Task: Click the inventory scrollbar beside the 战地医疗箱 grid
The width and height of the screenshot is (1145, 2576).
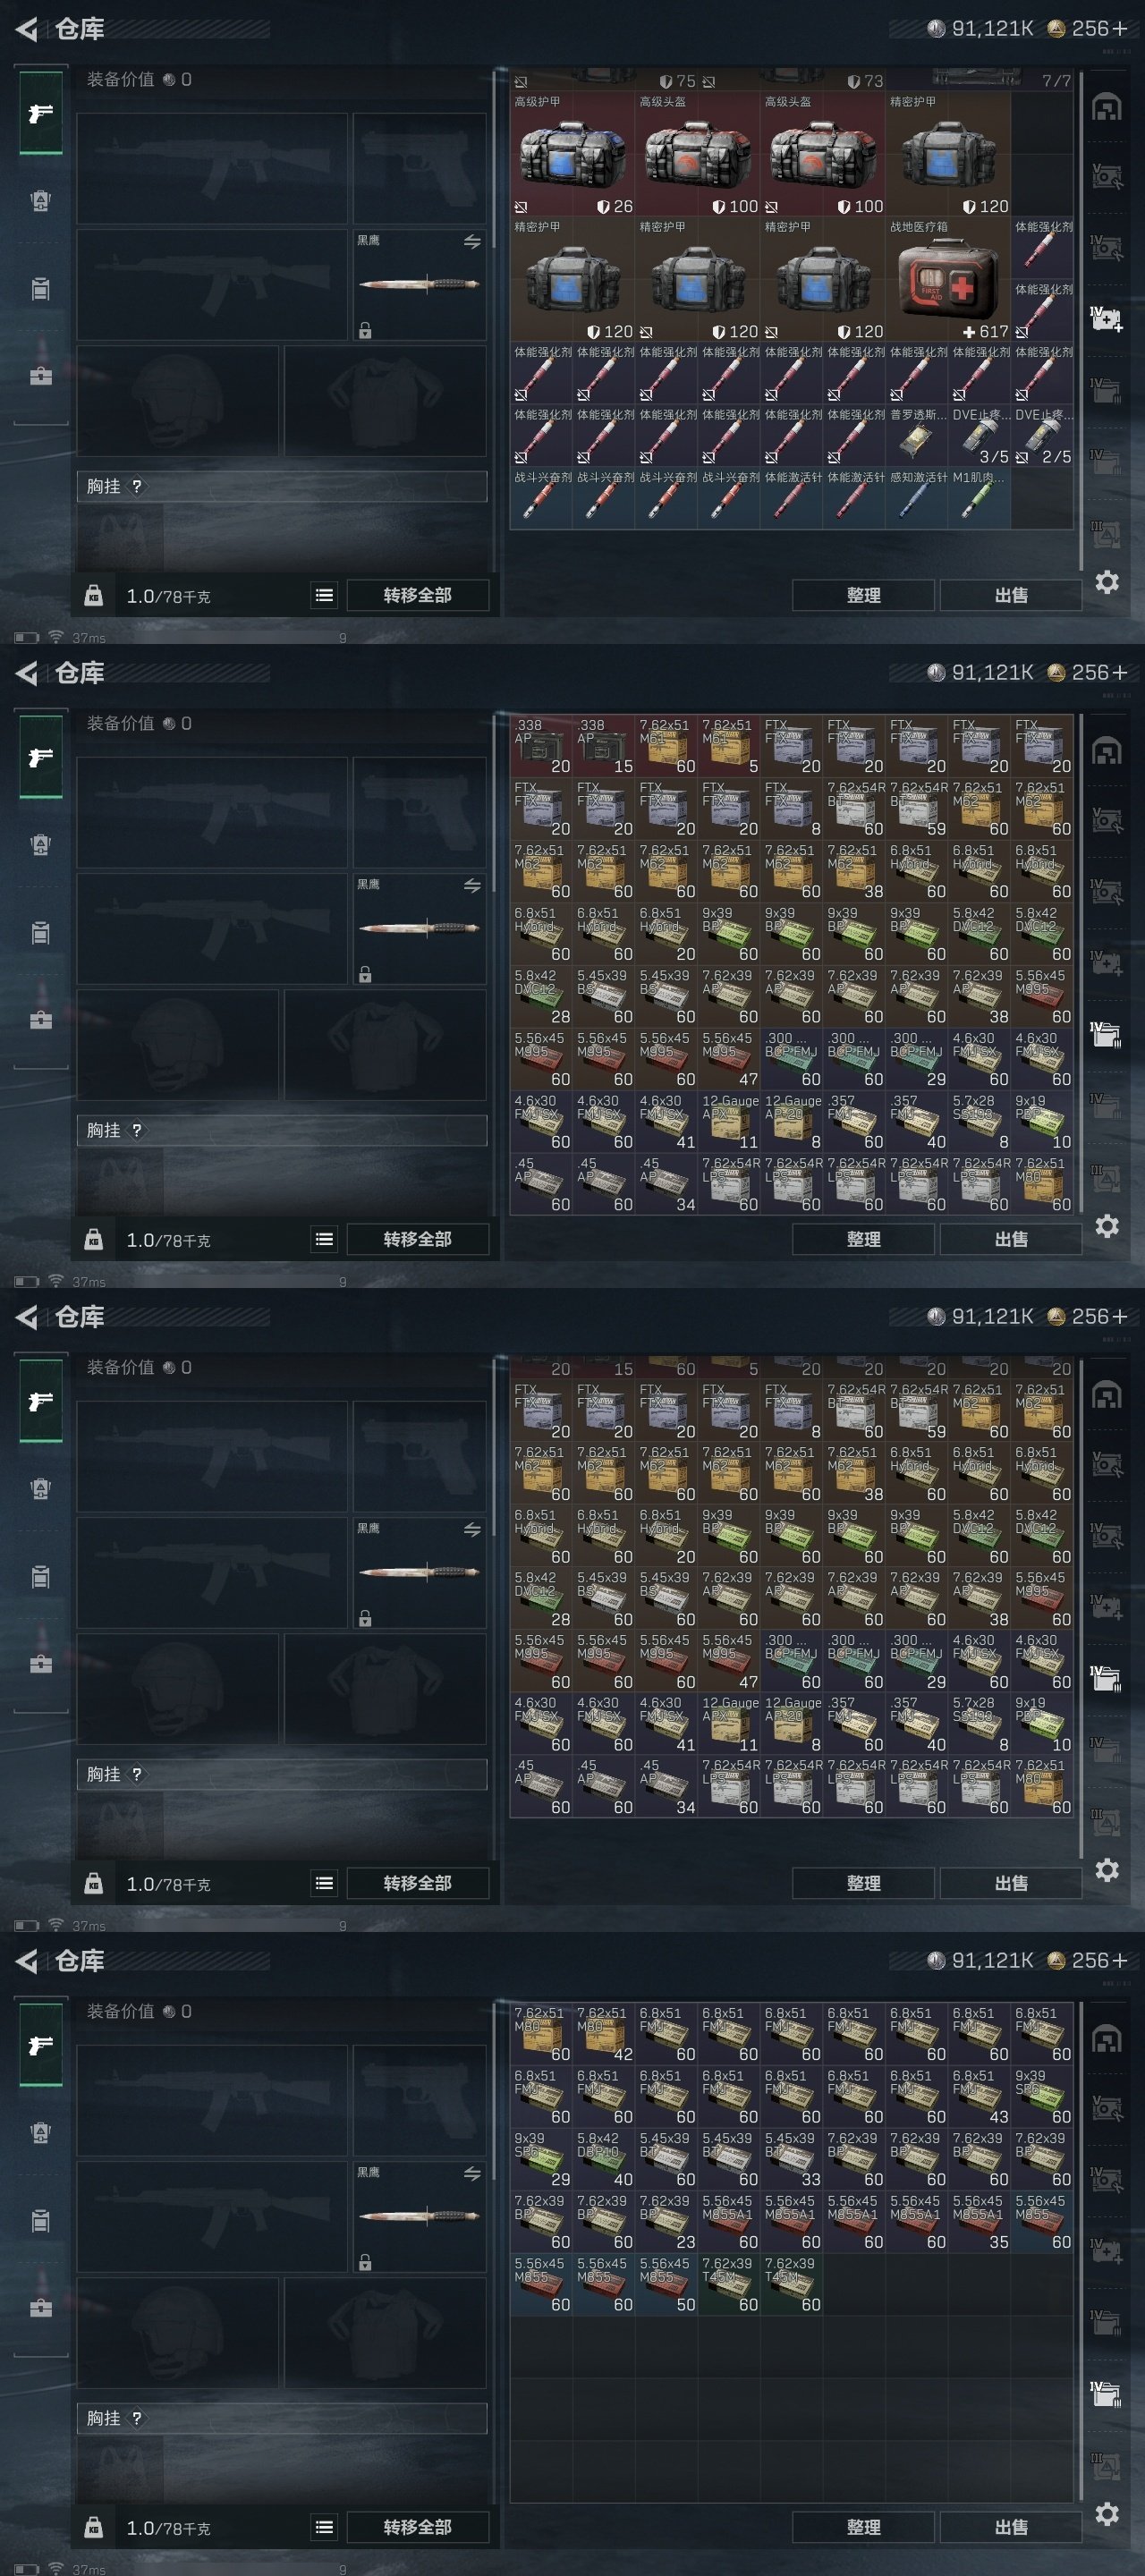Action: tap(1081, 320)
